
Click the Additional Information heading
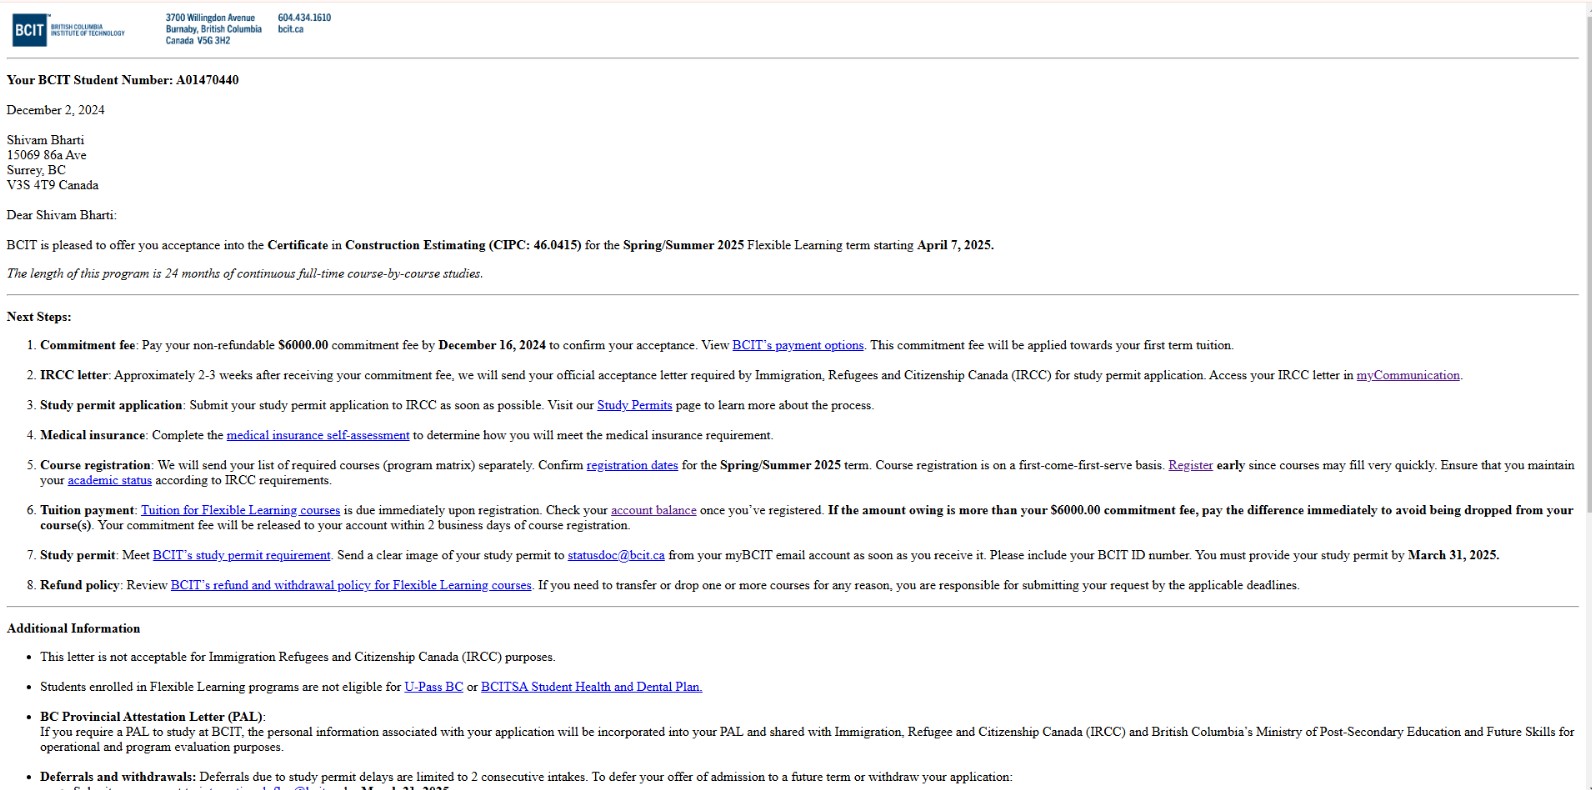click(x=73, y=629)
